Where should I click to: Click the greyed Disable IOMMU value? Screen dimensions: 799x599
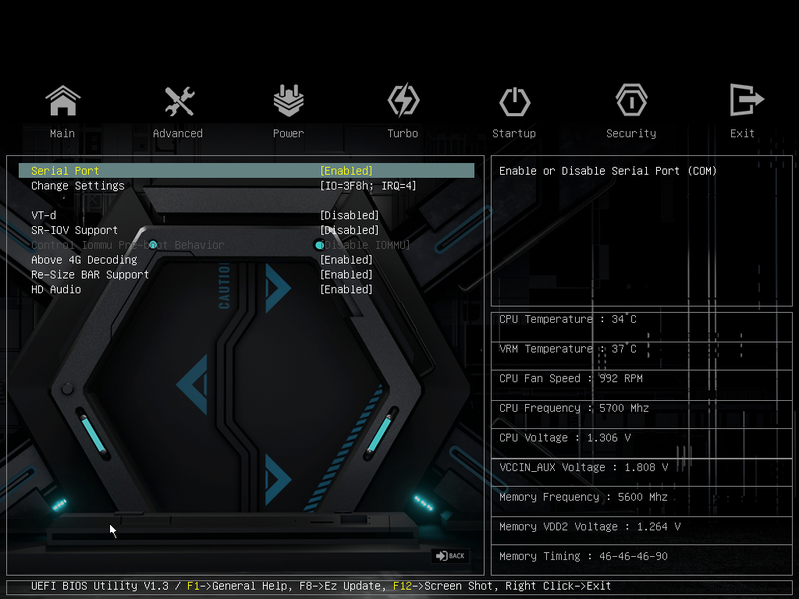tap(365, 245)
